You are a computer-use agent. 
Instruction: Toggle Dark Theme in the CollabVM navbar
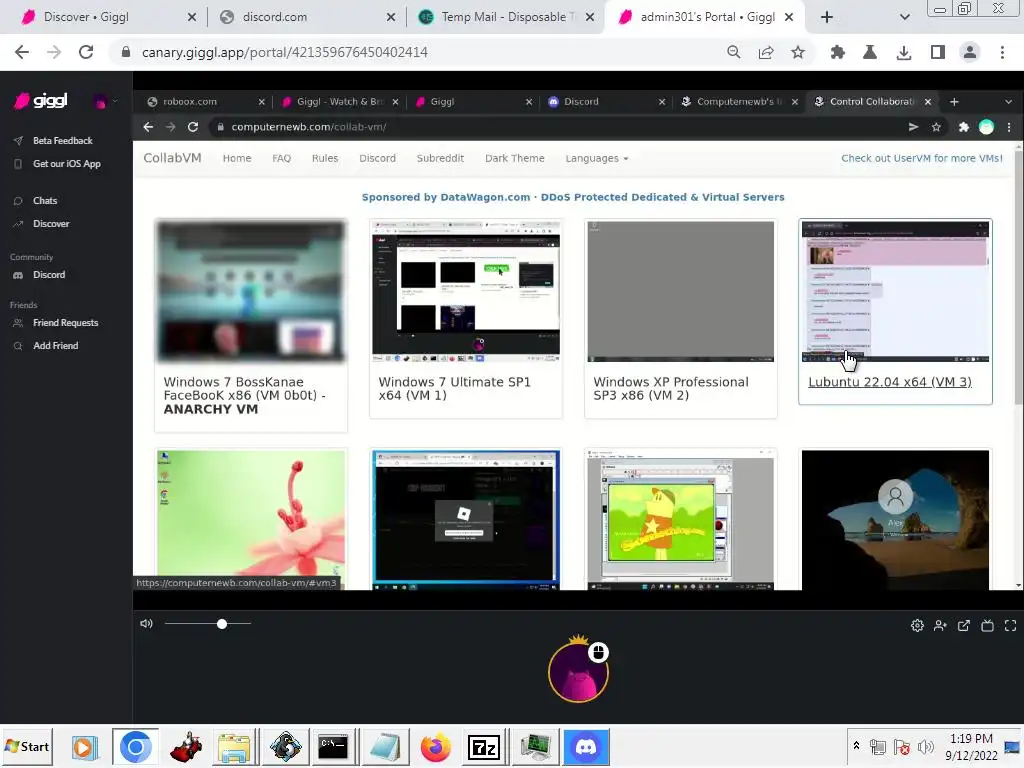[x=515, y=159]
